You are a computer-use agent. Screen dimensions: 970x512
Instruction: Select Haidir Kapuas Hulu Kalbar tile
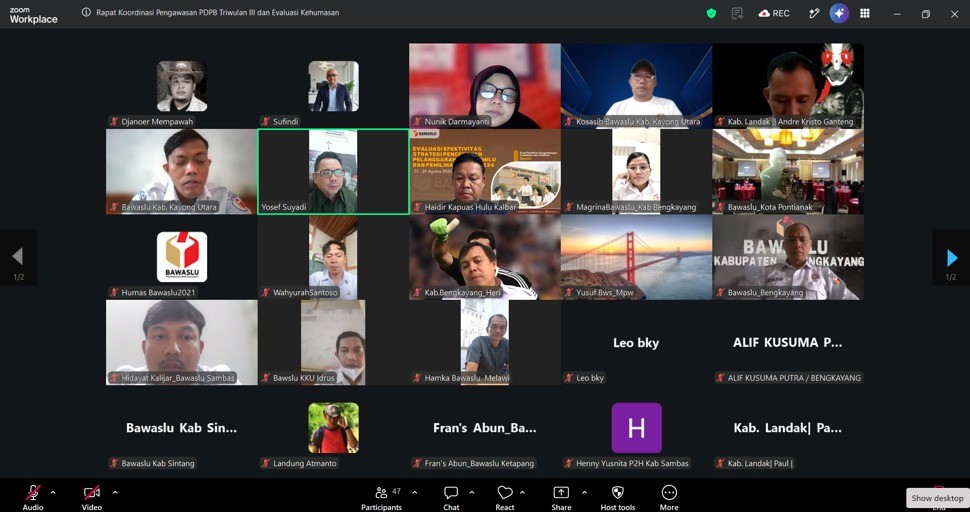(x=485, y=171)
